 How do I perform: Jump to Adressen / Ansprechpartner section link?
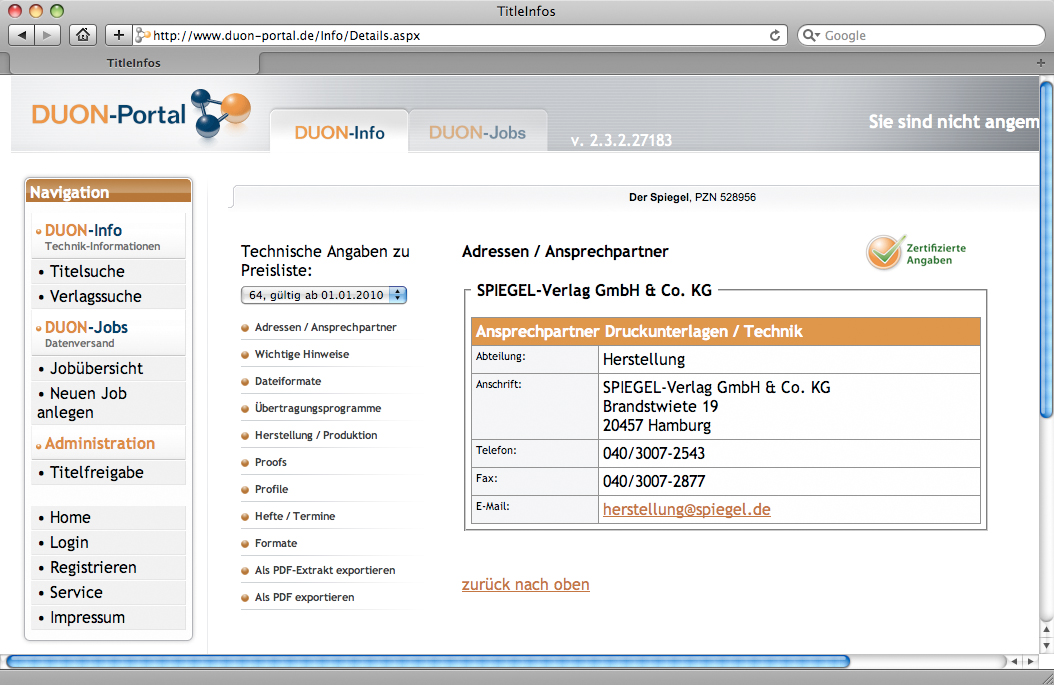pyautogui.click(x=325, y=327)
